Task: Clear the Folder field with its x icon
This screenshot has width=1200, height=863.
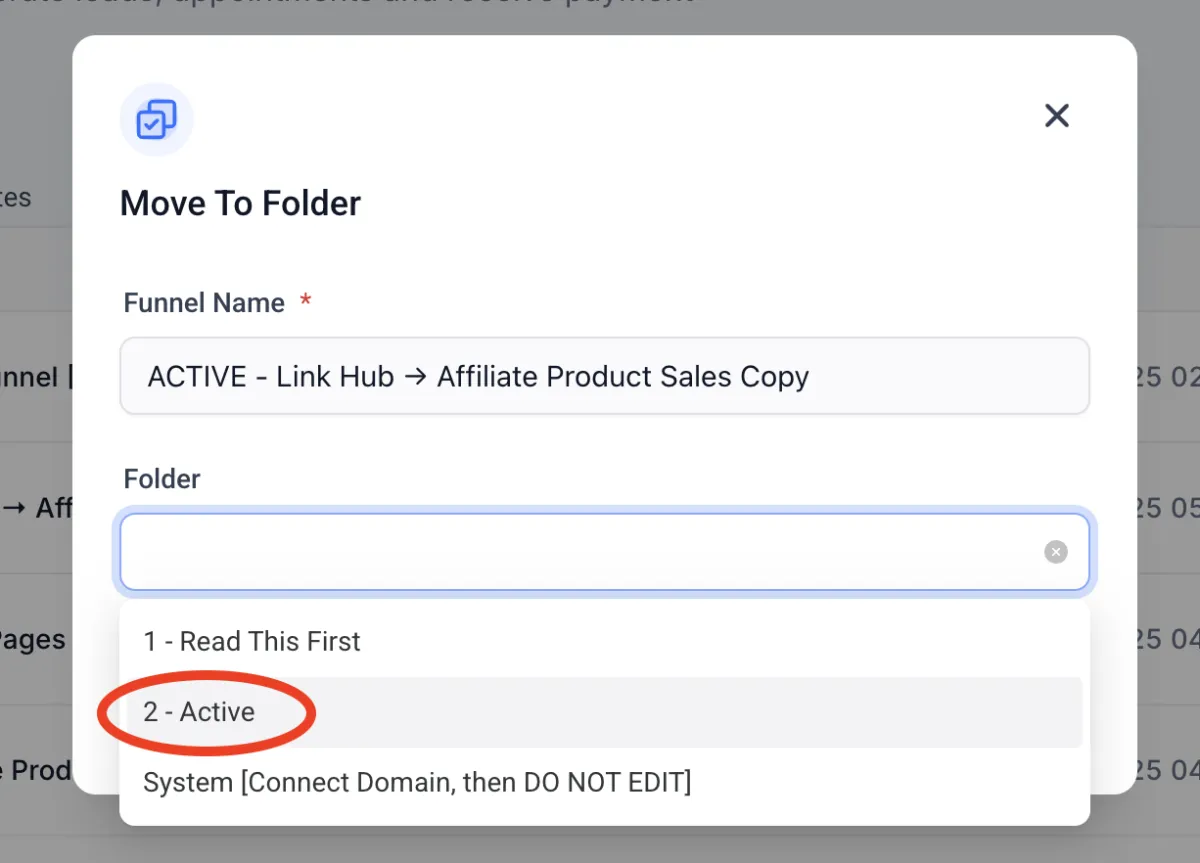Action: coord(1056,552)
